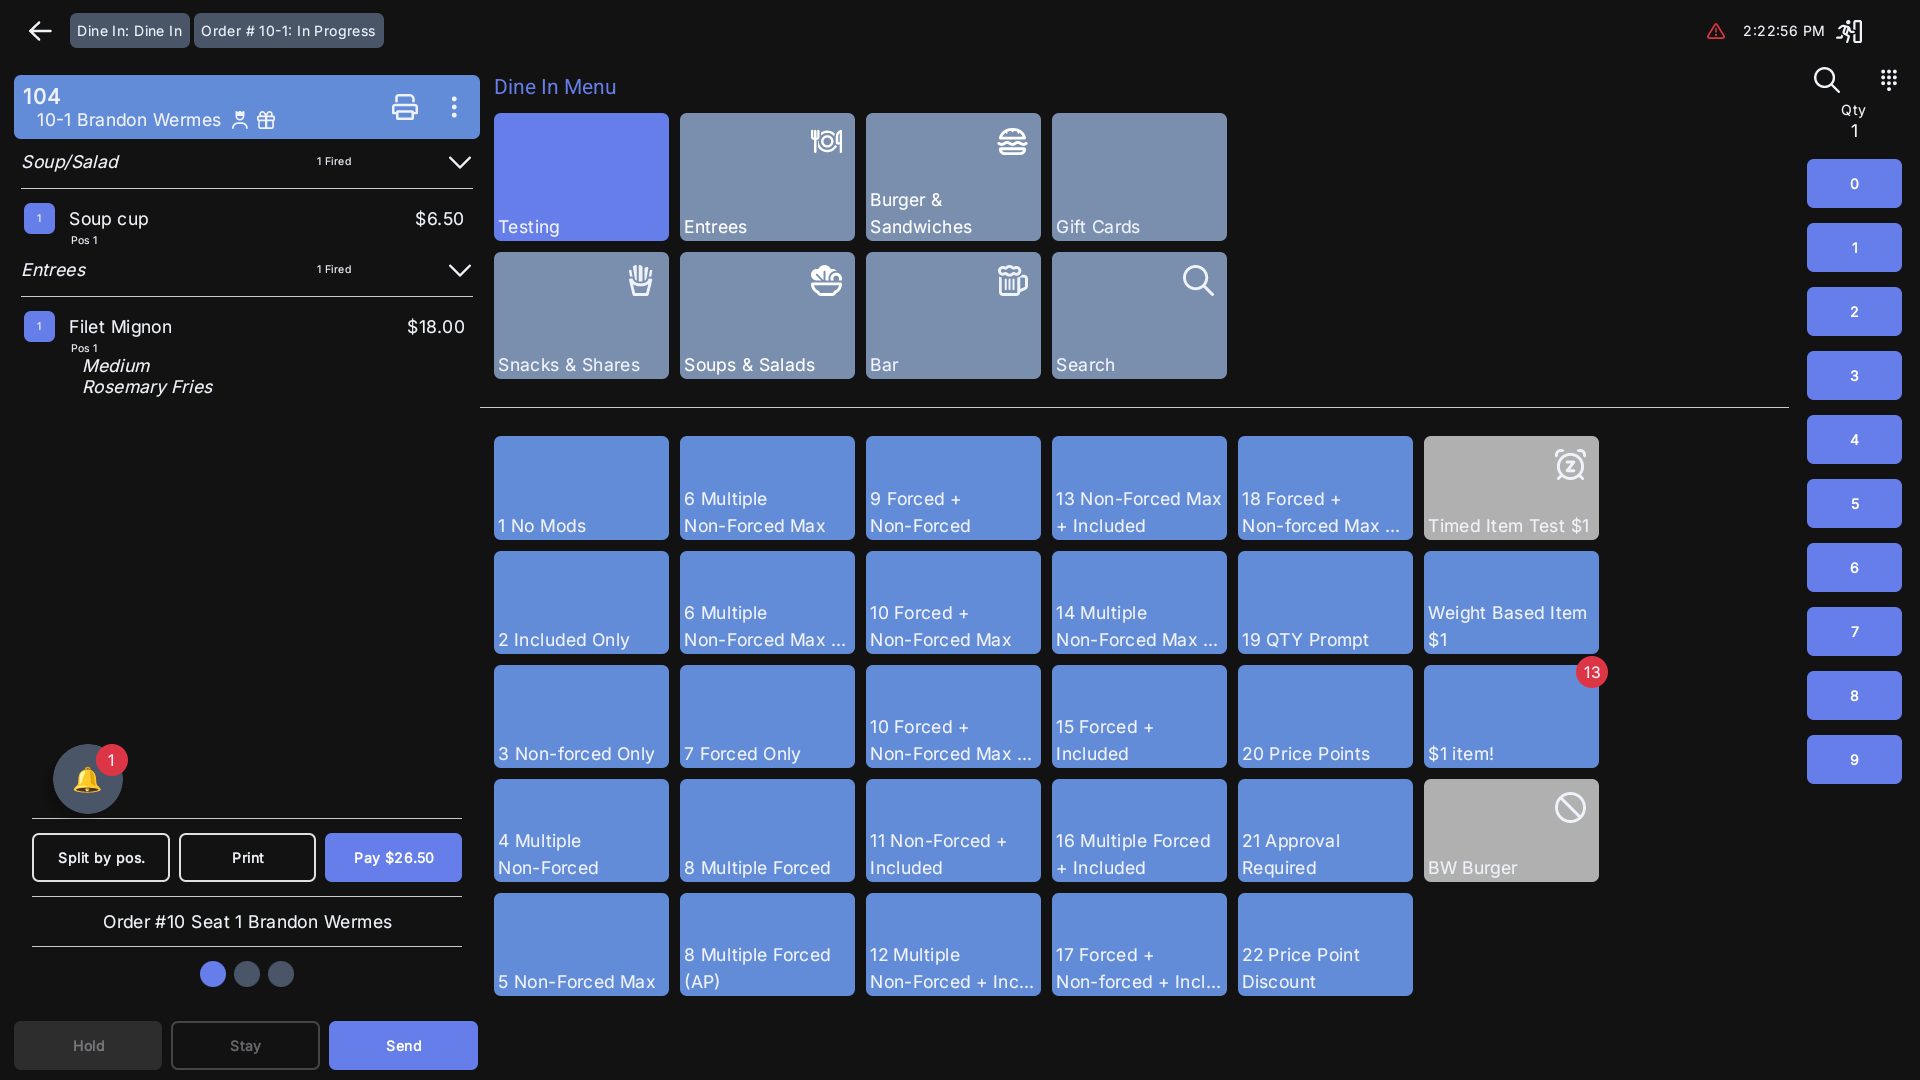Open the grid keypad icon top right
The width and height of the screenshot is (1920, 1080).
1888,79
